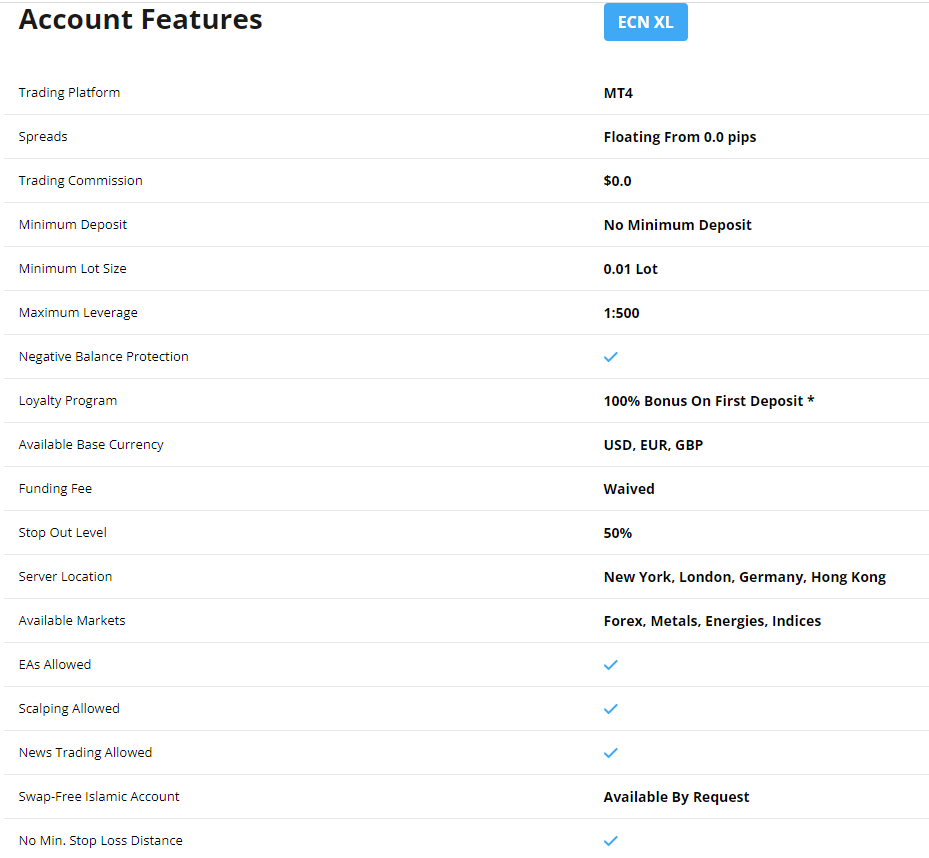
Task: Click the Server Location row label
Action: click(x=65, y=577)
